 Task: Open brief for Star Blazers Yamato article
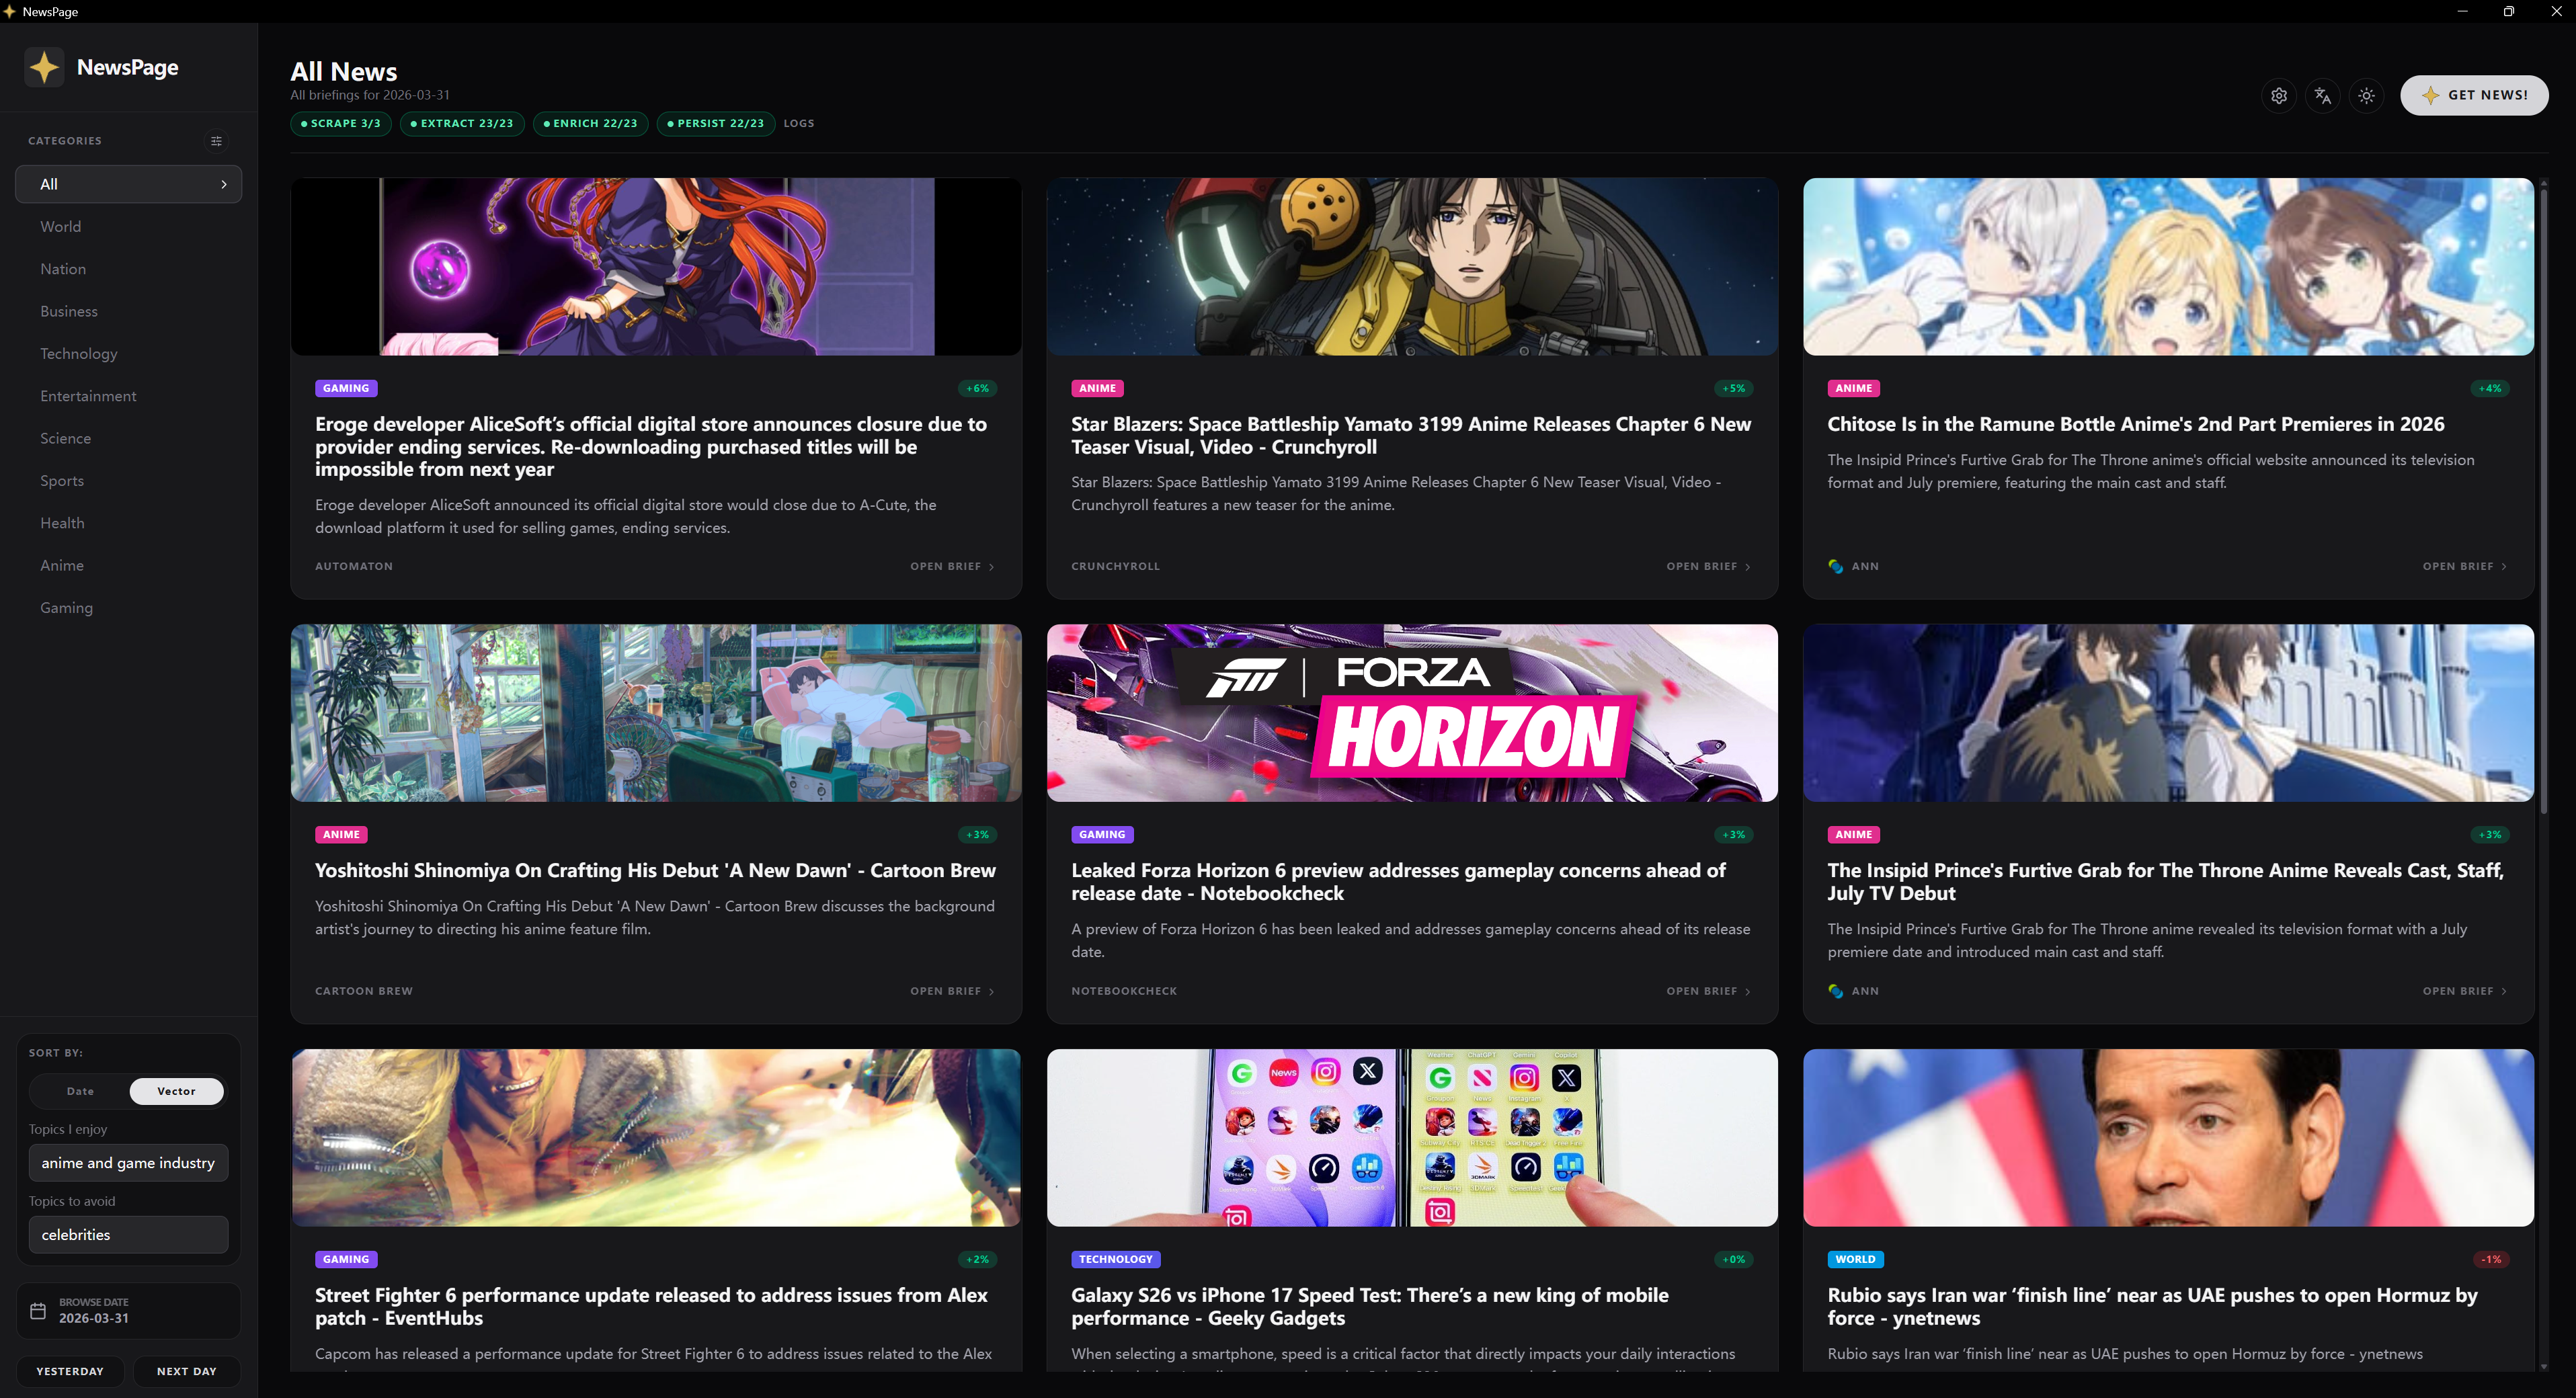[x=1708, y=566]
